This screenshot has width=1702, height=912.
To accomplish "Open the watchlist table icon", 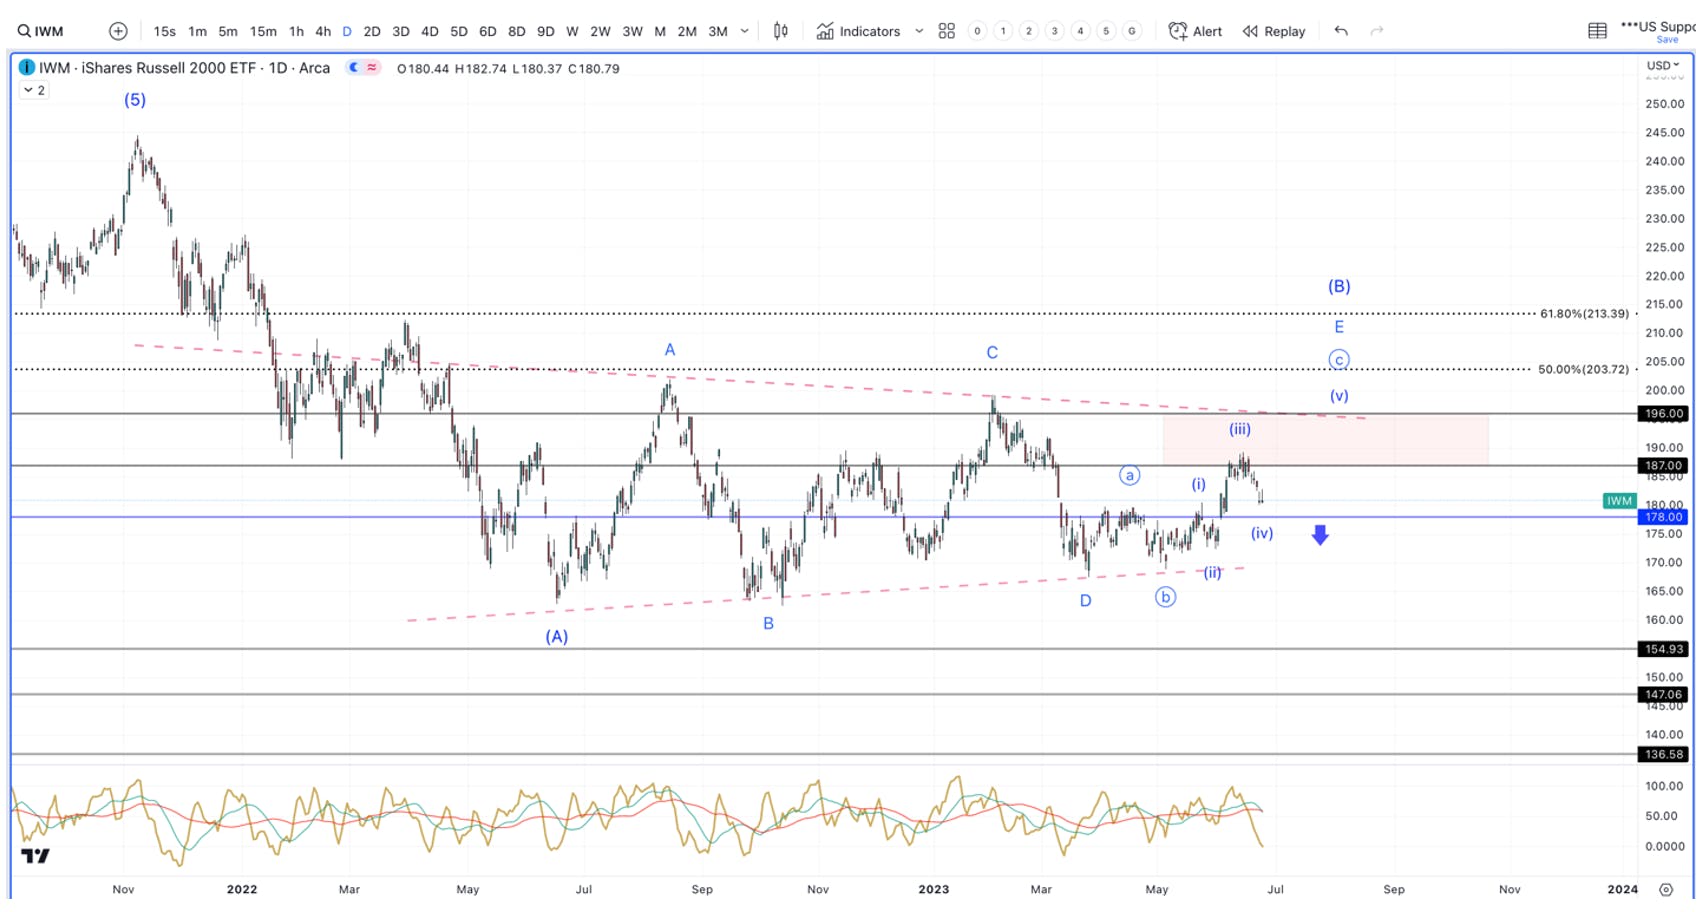I will pos(1598,31).
